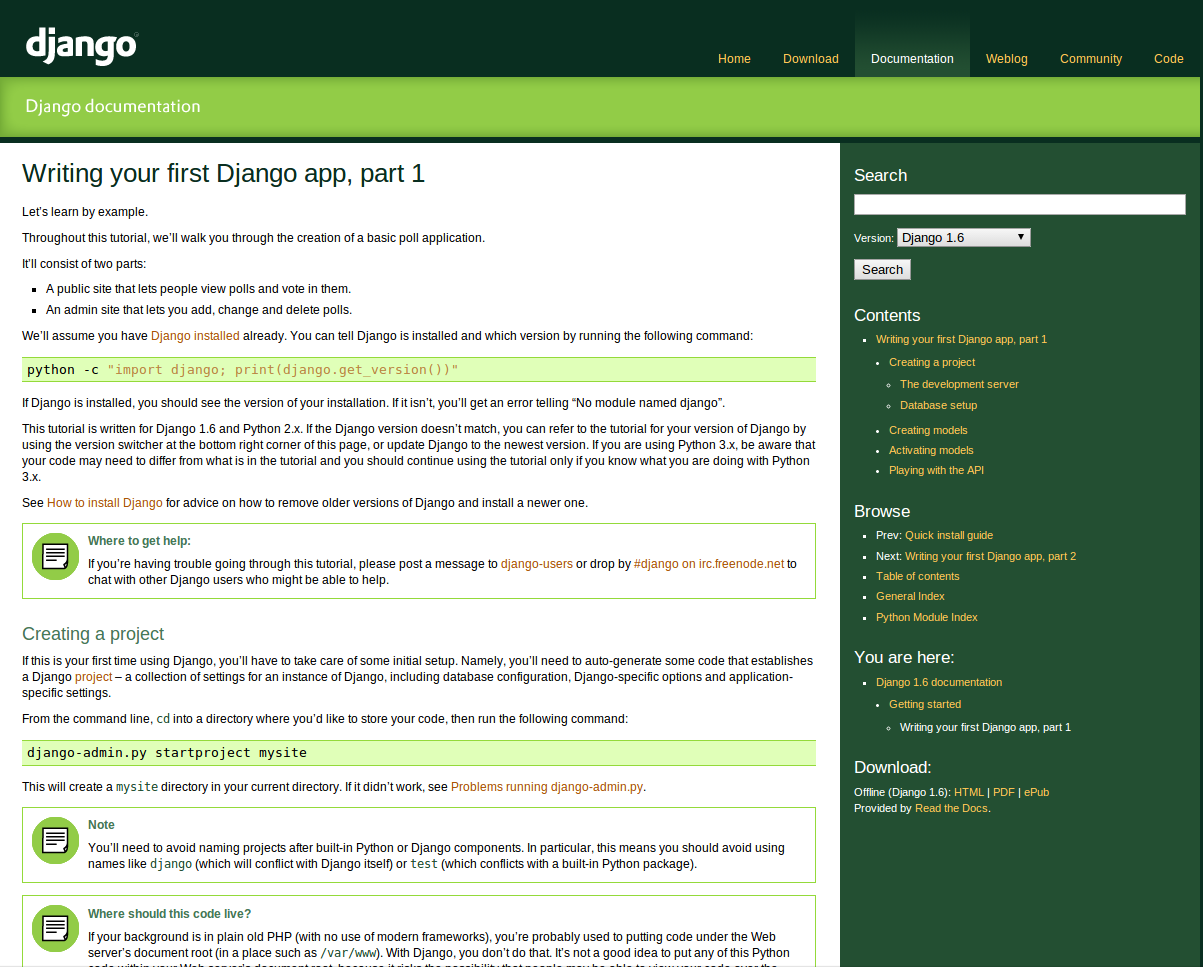Viewport: 1203px width, 967px height.
Task: Switch to the Weblog navigation tab
Action: tap(1006, 59)
